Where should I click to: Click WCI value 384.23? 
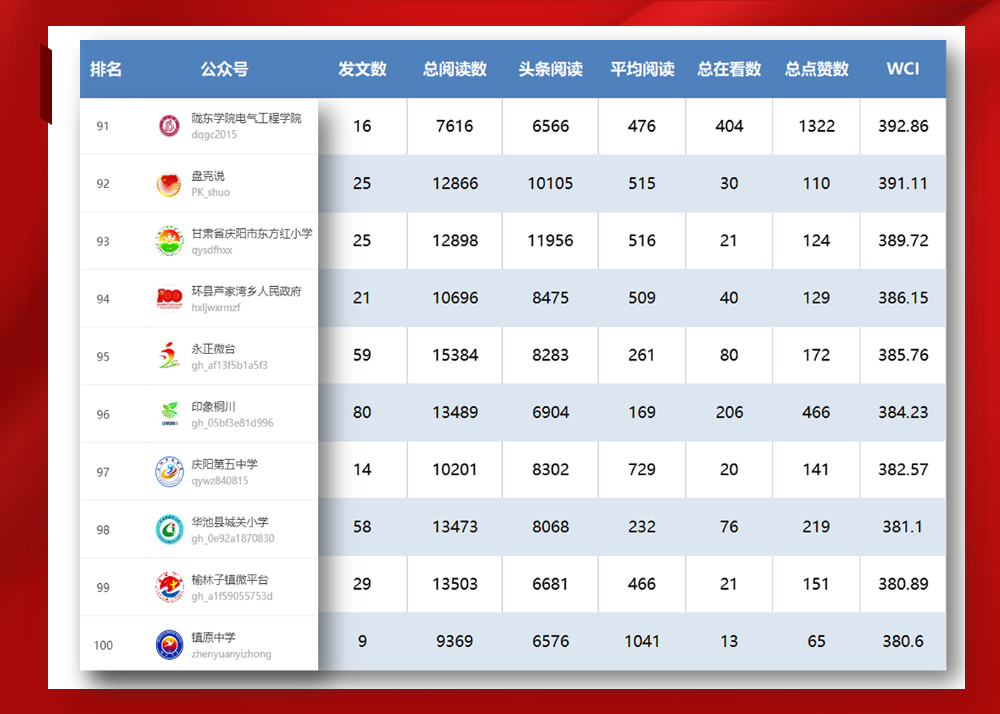903,412
